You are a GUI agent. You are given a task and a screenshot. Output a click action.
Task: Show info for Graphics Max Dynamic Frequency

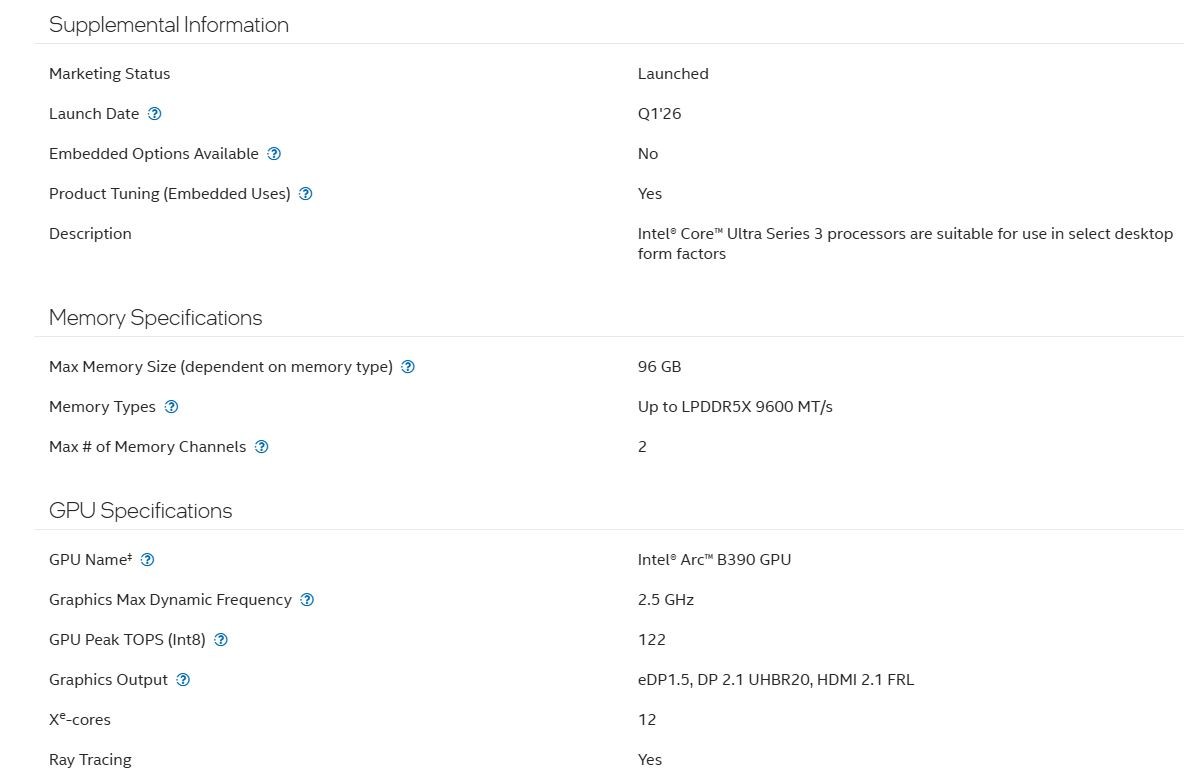pos(307,600)
